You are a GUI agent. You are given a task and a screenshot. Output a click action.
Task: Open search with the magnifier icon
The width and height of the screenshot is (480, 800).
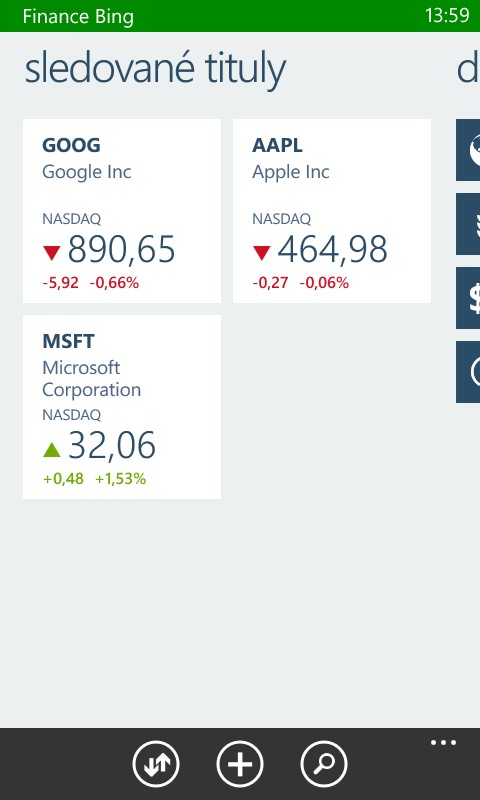coord(324,764)
